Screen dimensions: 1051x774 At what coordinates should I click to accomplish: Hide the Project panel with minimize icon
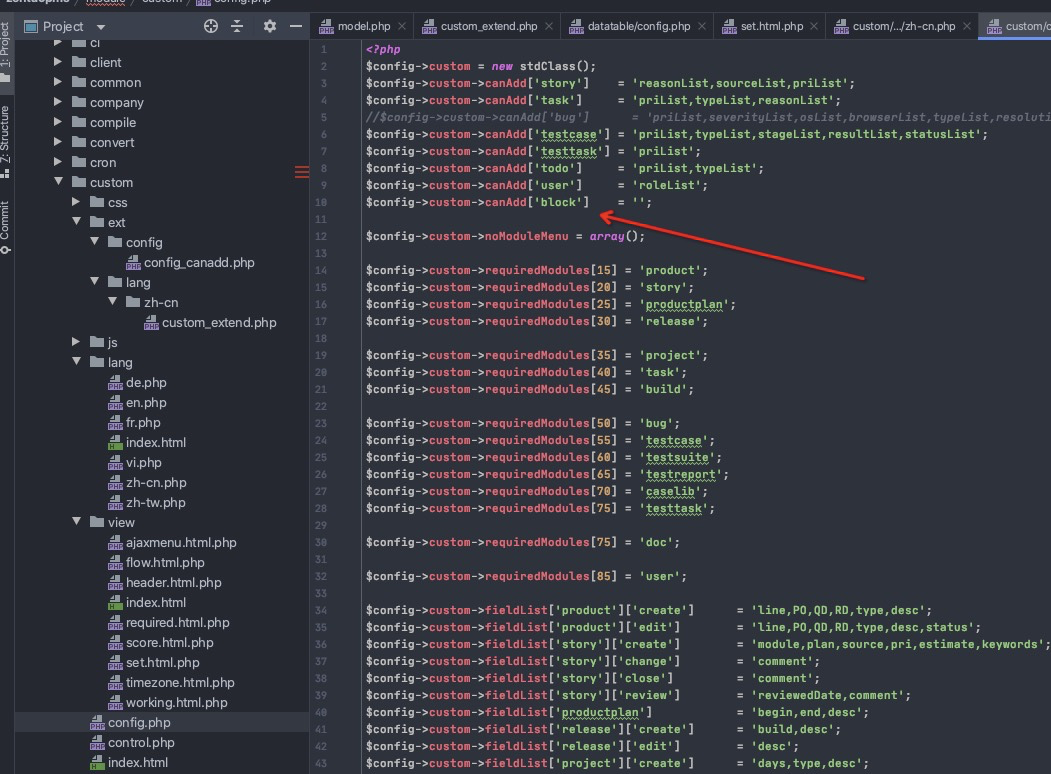coord(296,27)
